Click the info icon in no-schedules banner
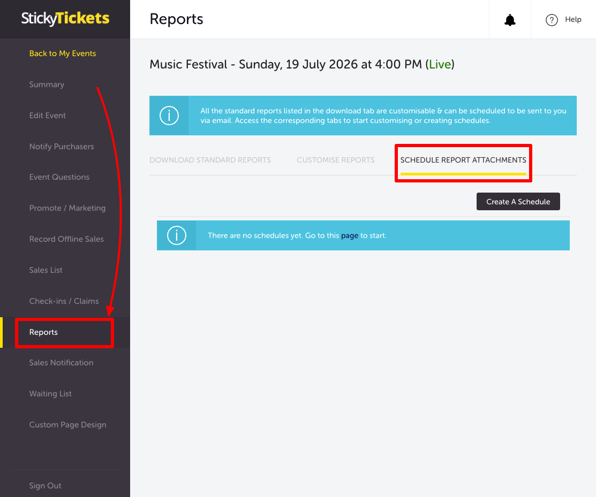 click(x=177, y=235)
